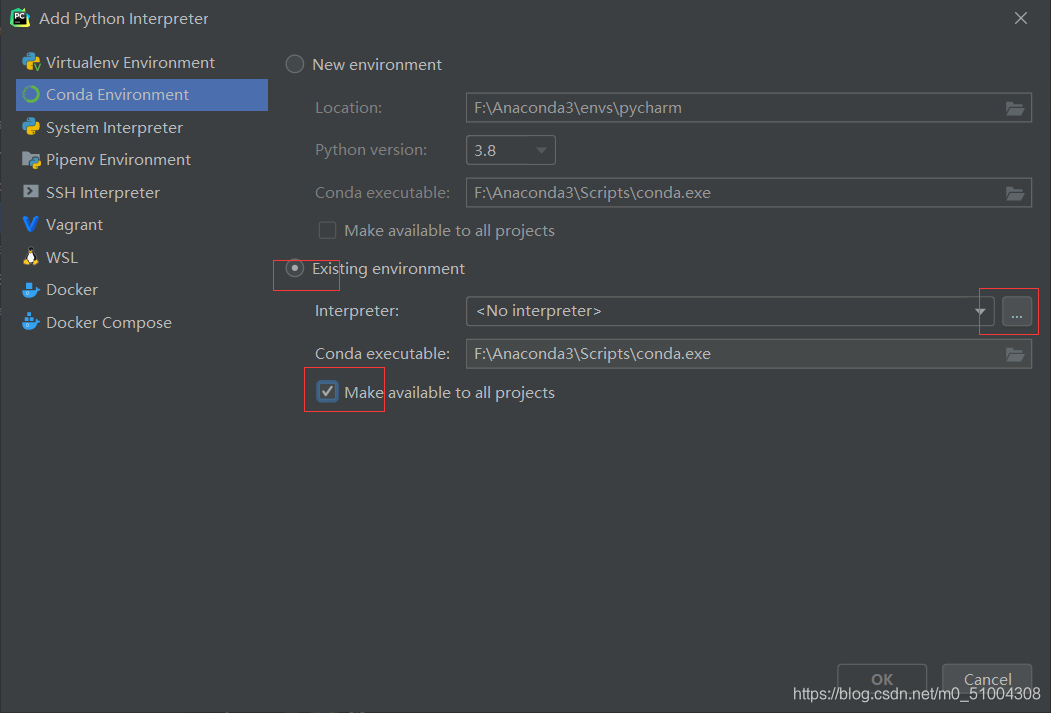Screen dimensions: 1051x713
Task: Click the PyCharm logo in title bar
Action: [20, 18]
